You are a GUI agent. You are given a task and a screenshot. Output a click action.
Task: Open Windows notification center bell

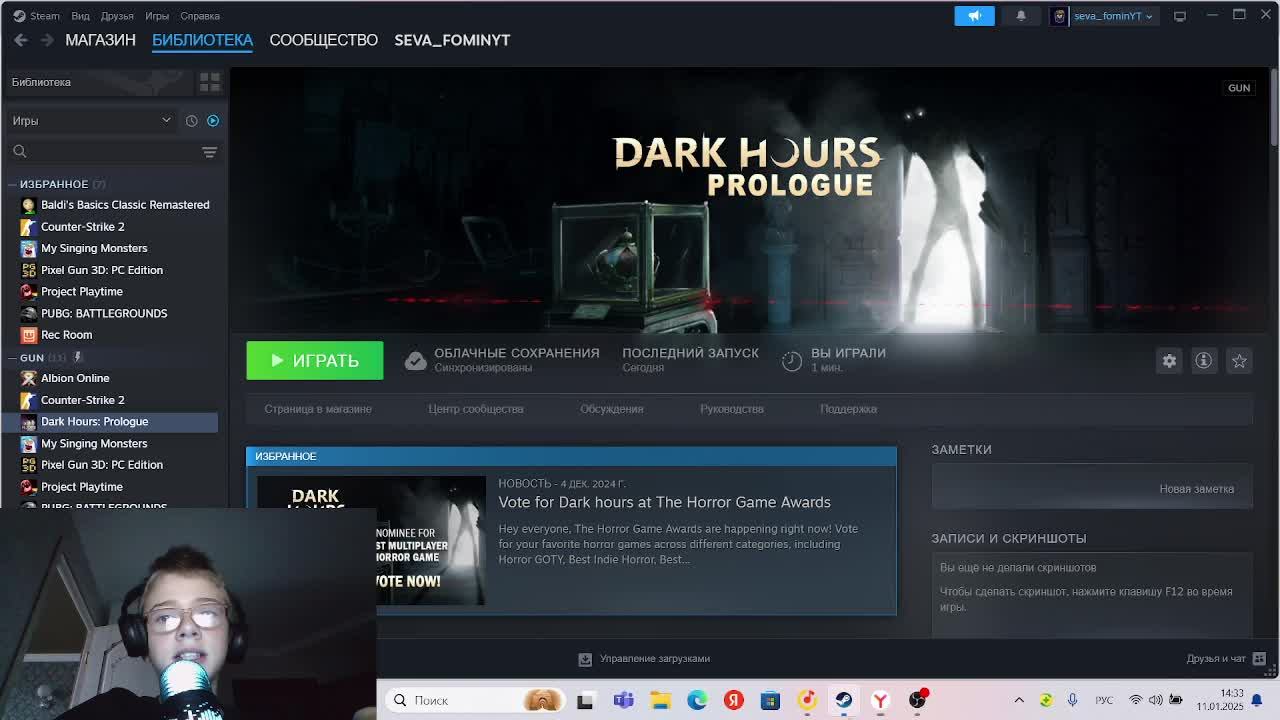1257,700
